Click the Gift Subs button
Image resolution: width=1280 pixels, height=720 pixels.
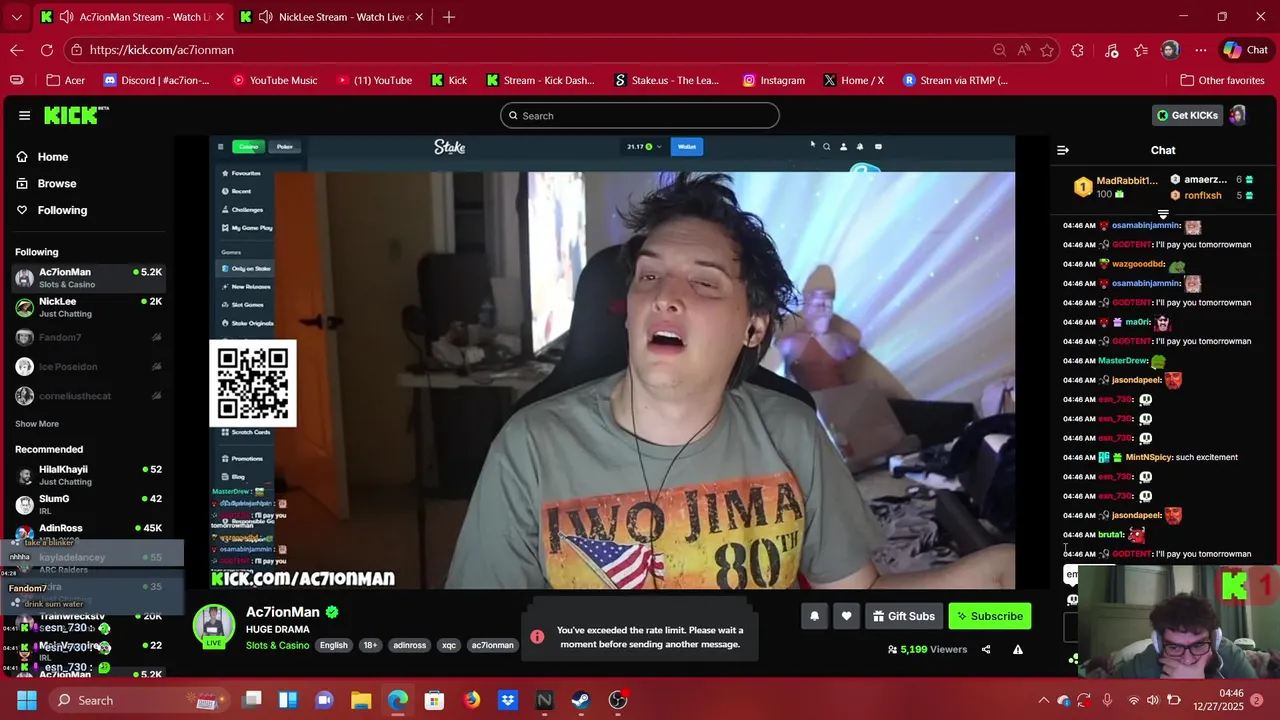(x=903, y=616)
